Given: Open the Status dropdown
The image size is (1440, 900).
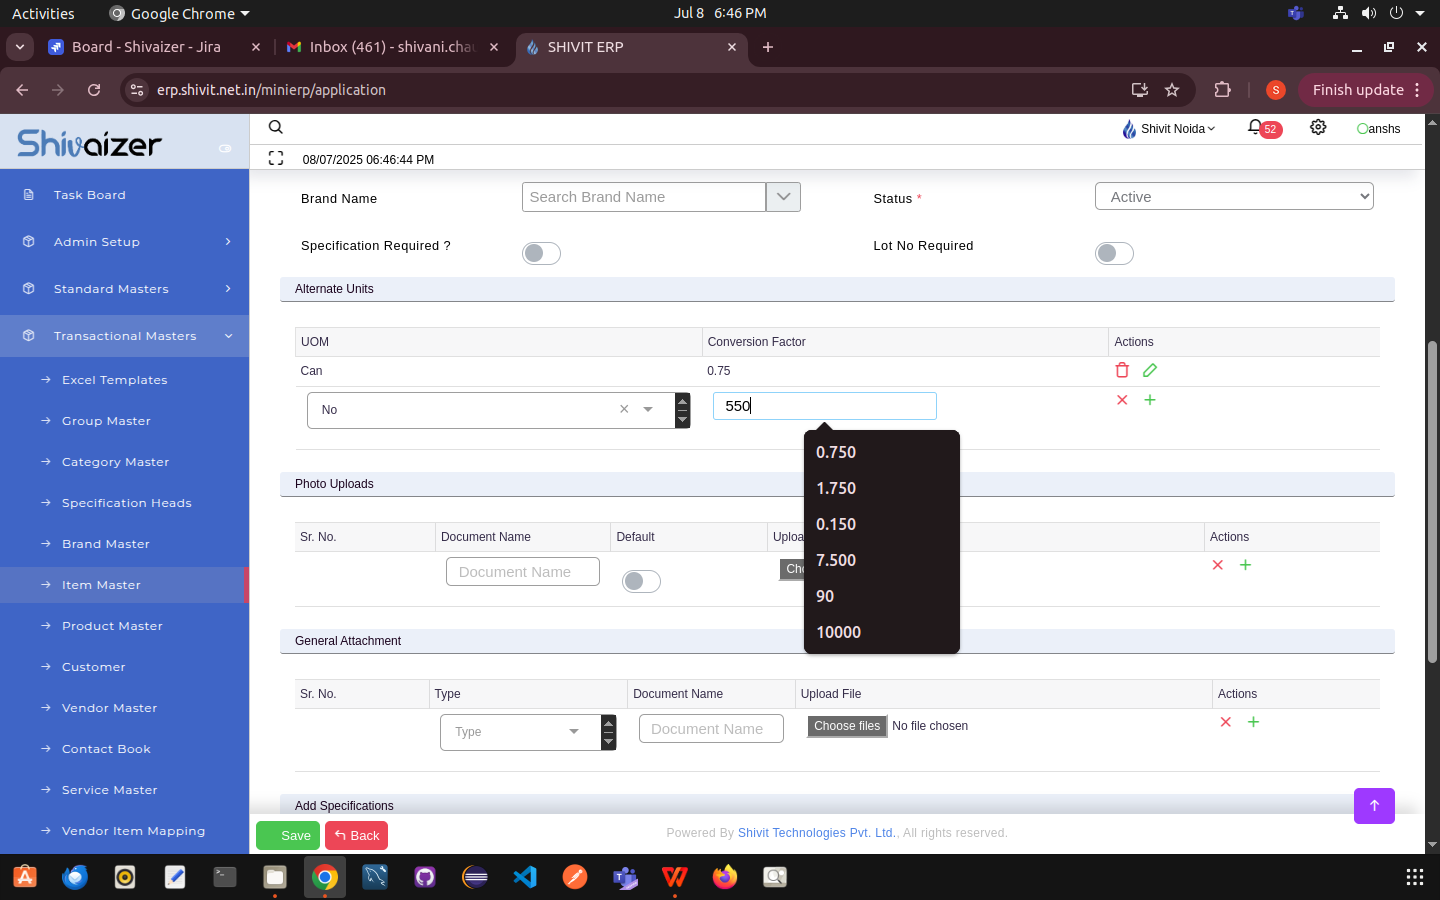Looking at the screenshot, I should (x=1234, y=197).
